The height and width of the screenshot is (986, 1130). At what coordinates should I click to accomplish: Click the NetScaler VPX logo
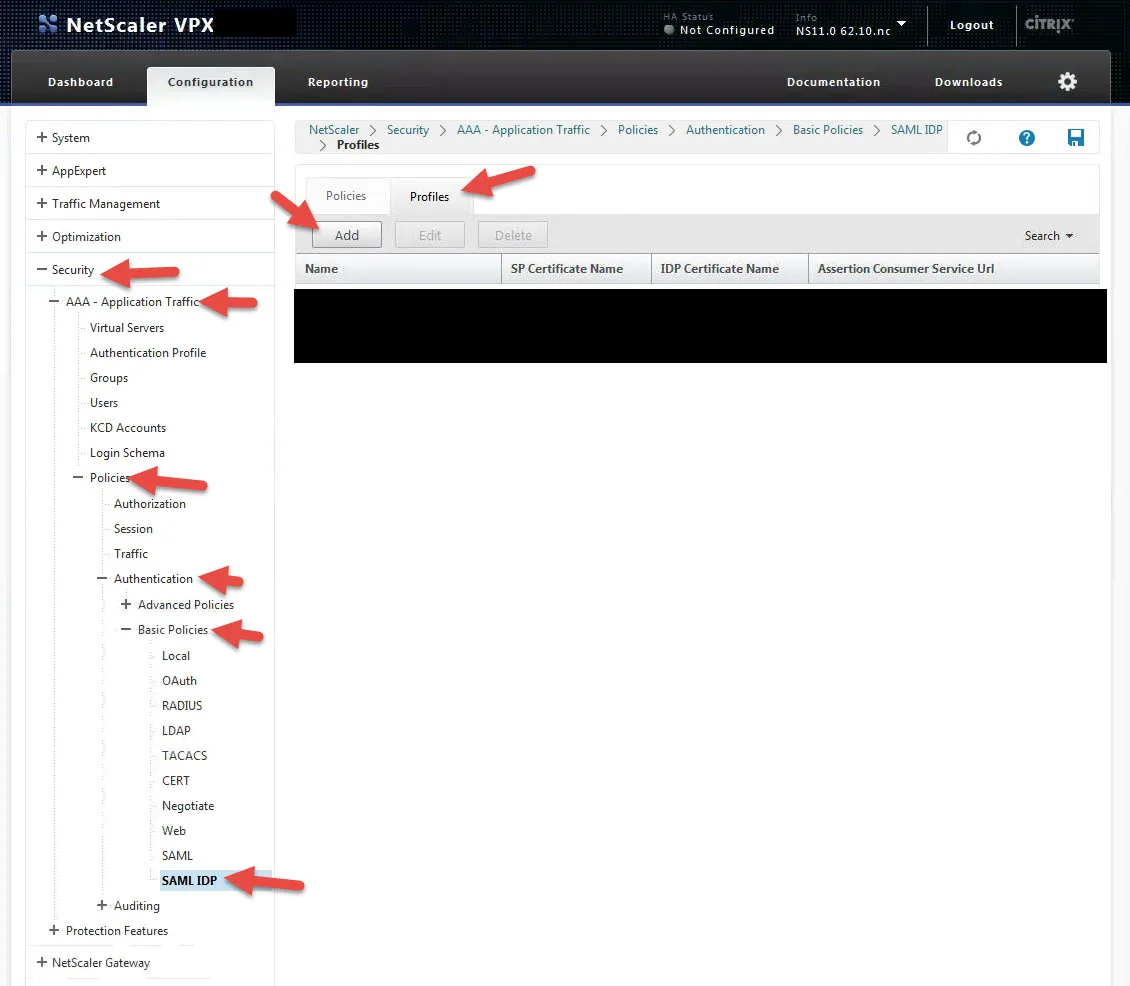coord(127,25)
